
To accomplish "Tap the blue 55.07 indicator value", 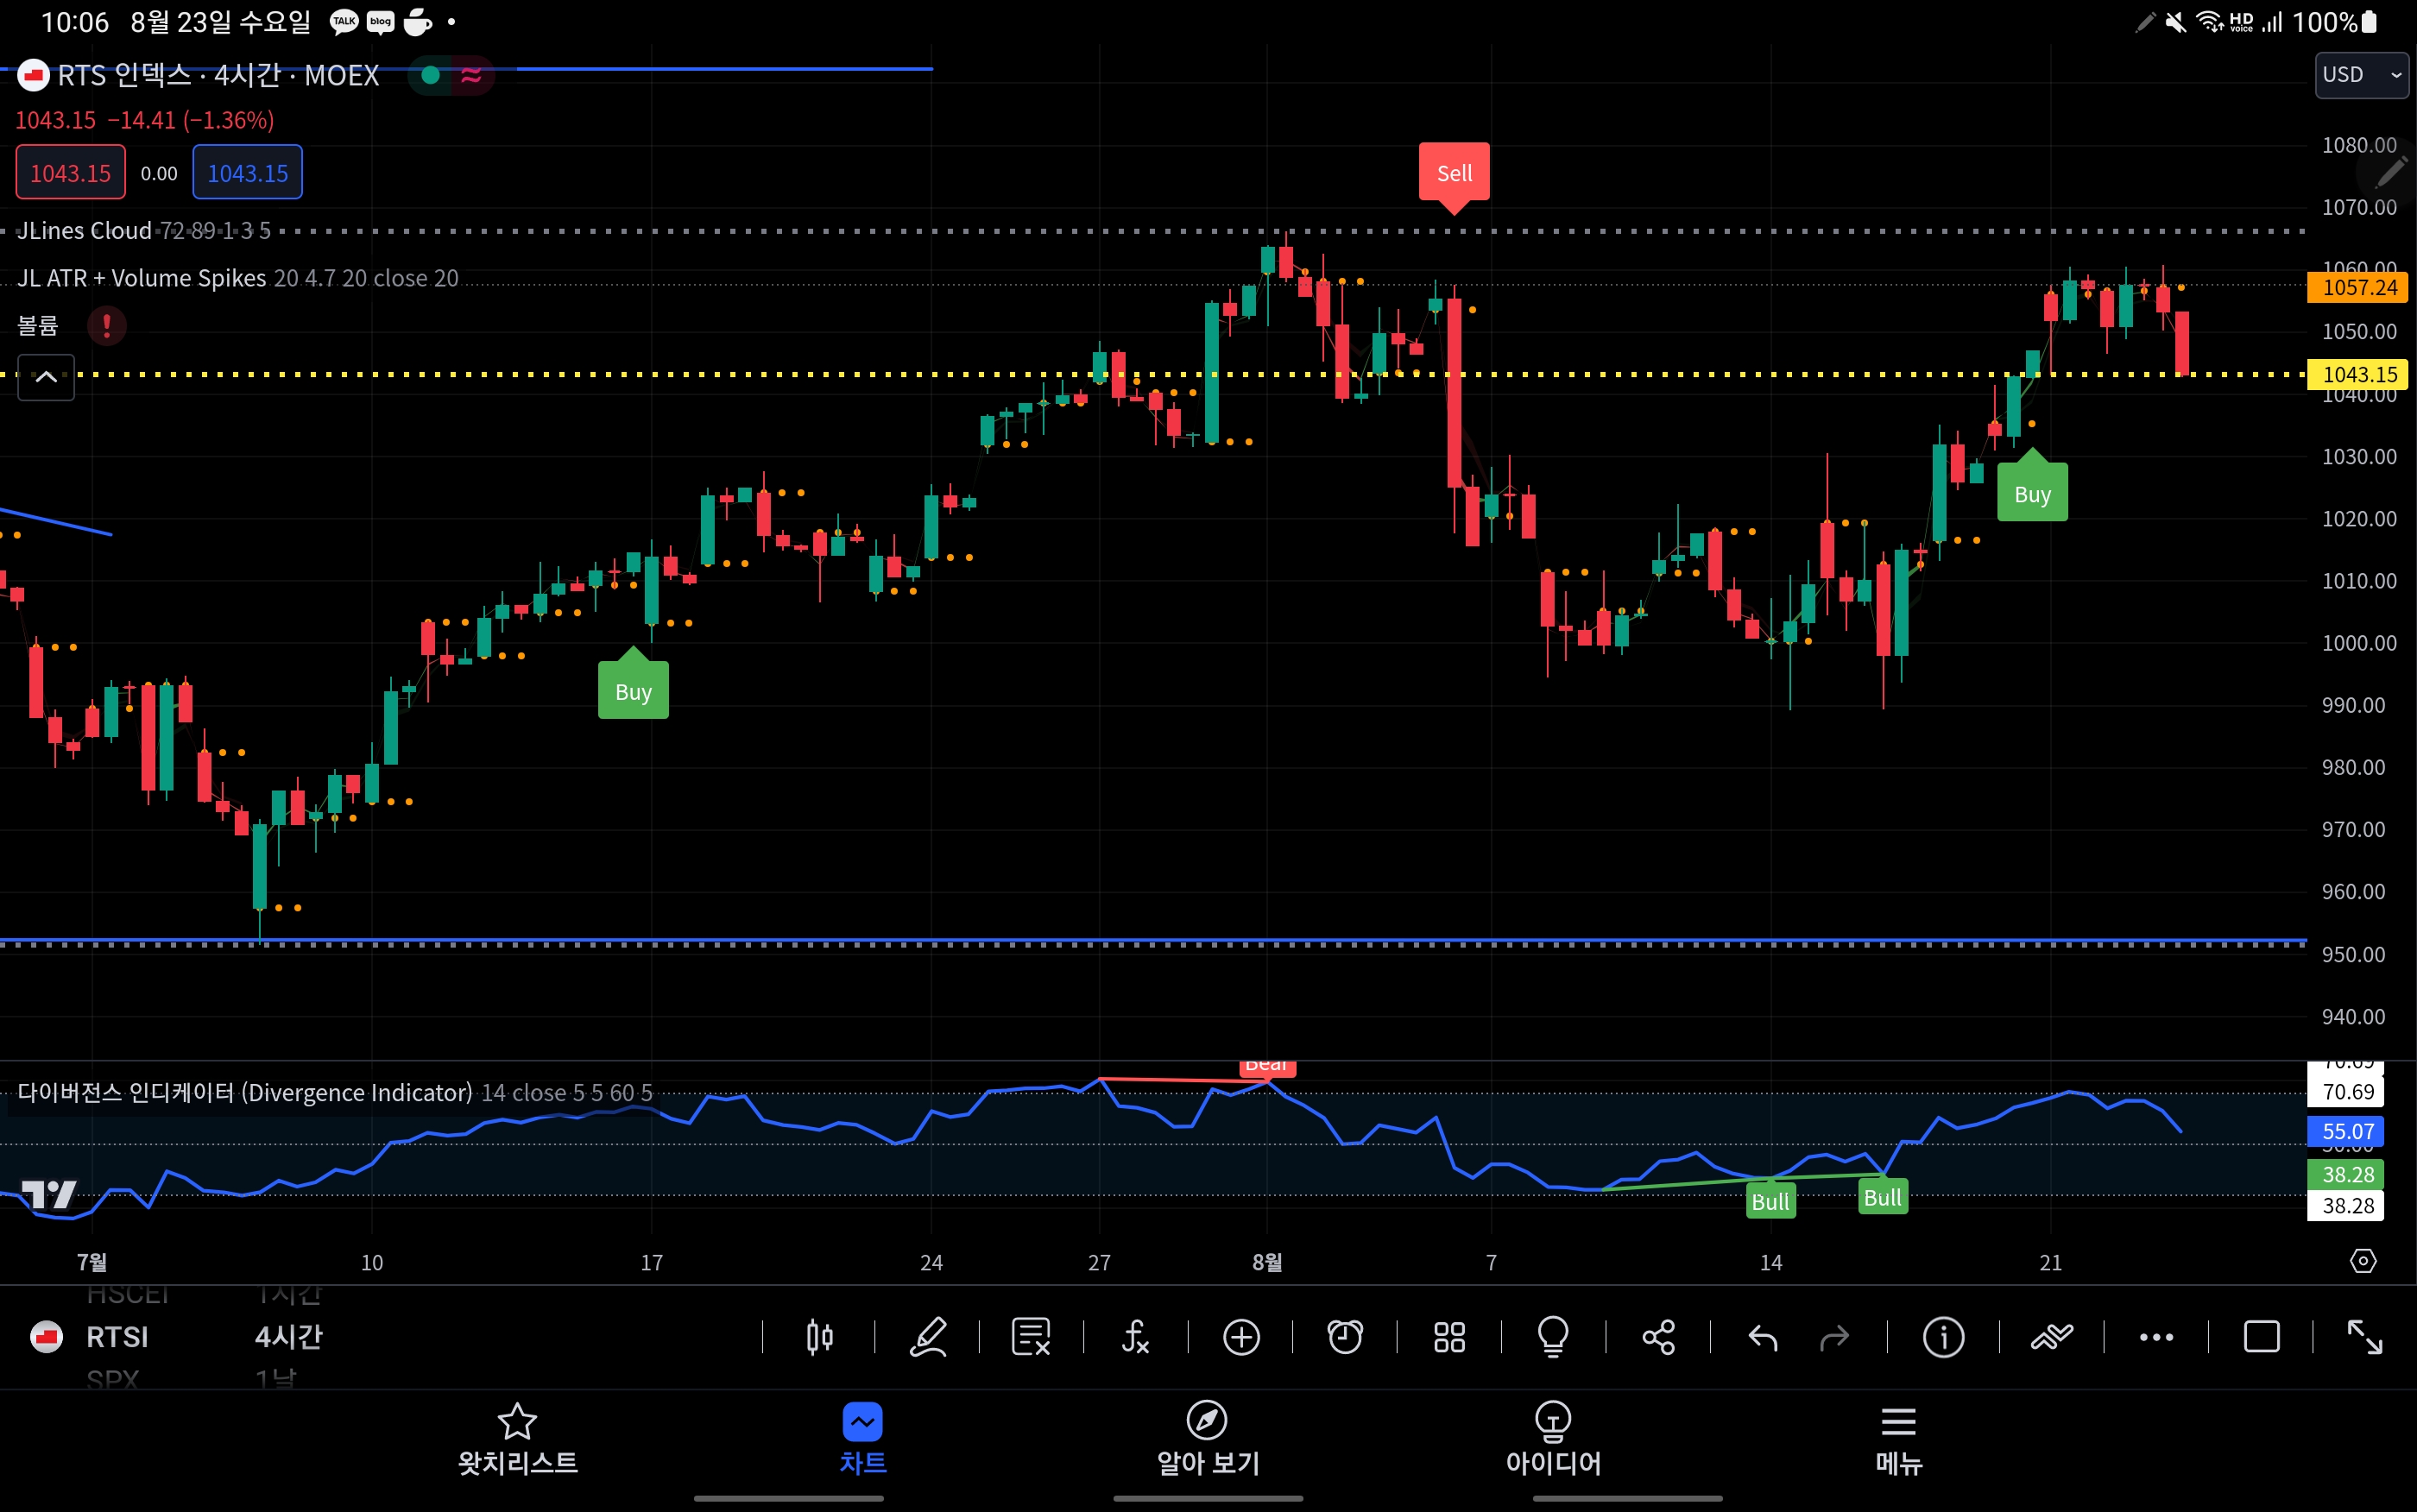I will 2346,1131.
